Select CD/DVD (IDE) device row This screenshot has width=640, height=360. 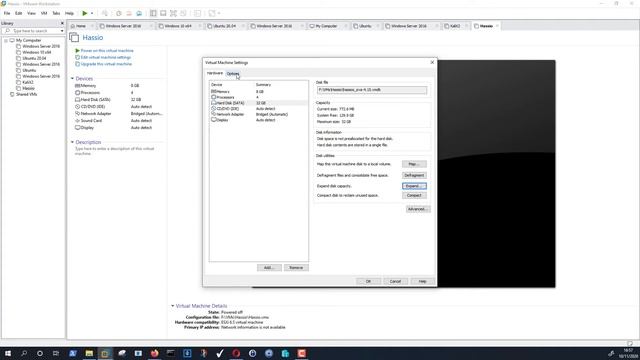(x=258, y=109)
